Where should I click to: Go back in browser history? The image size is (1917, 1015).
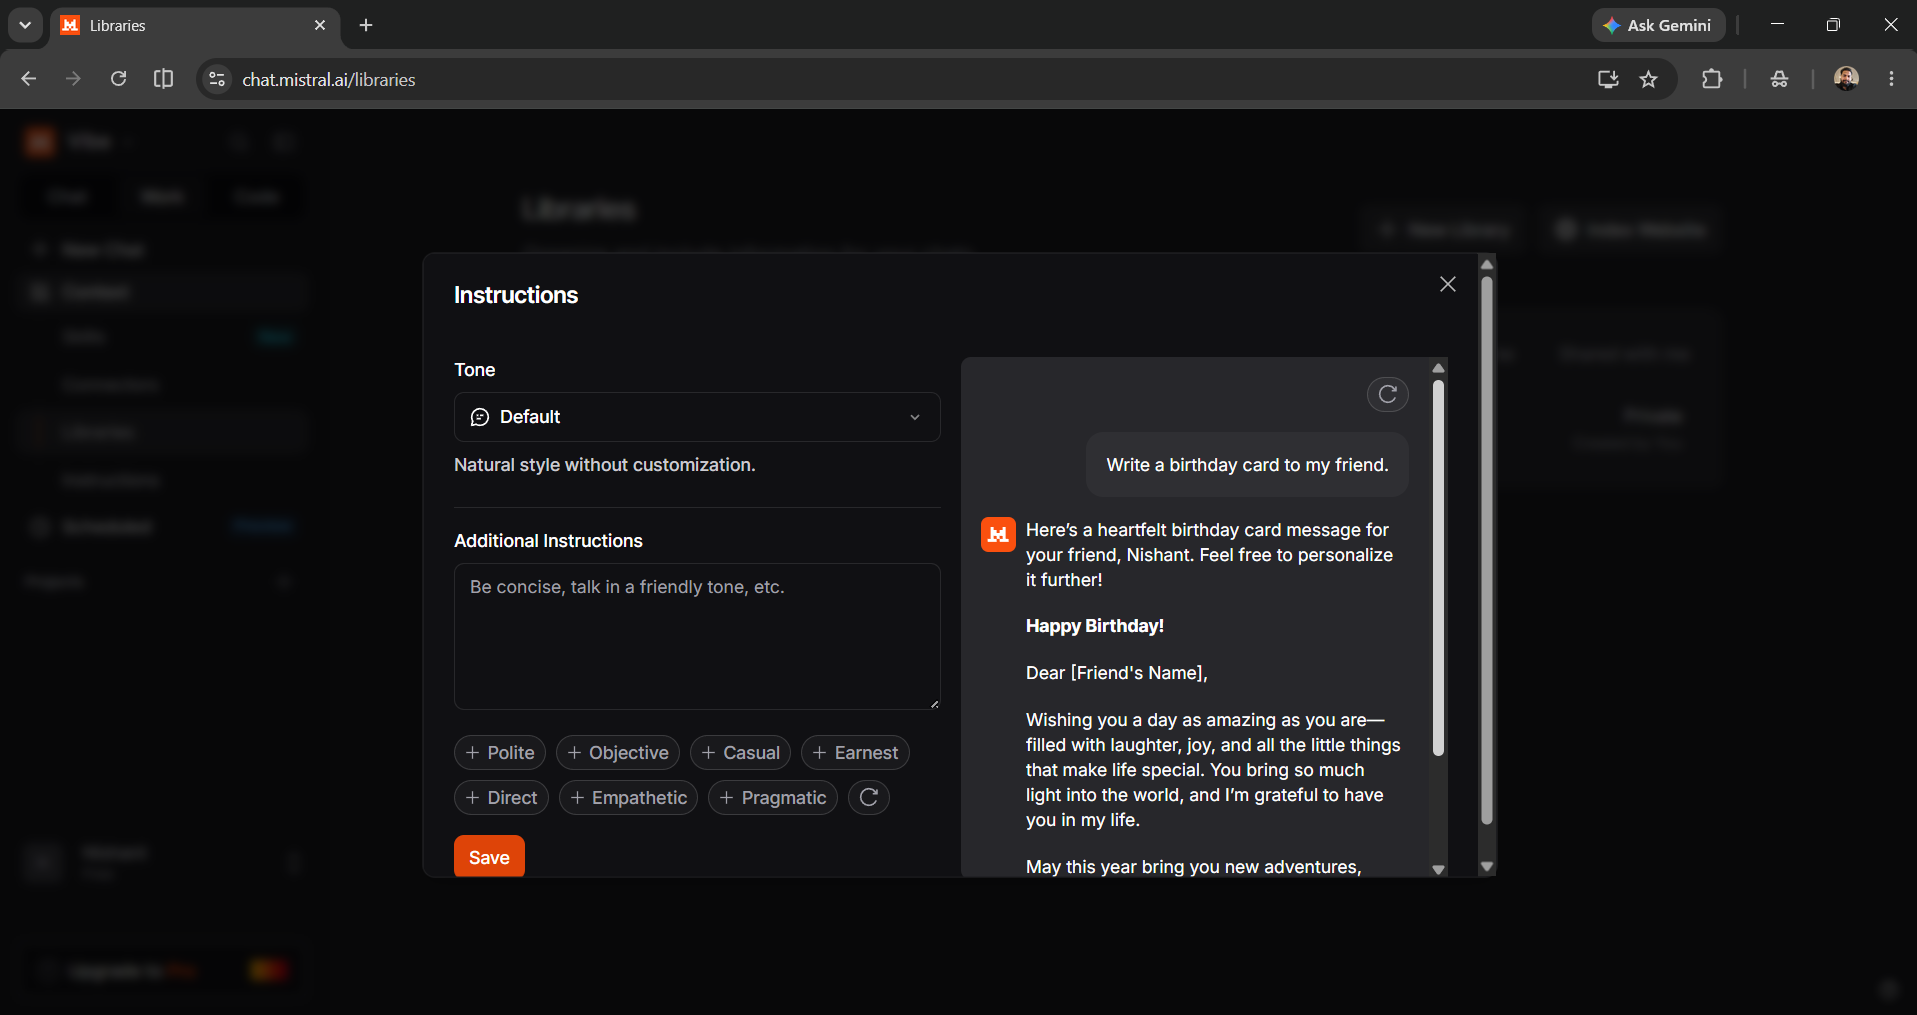pos(28,79)
